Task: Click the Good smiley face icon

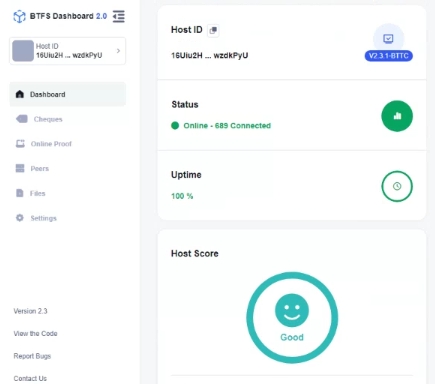Action: coord(292,310)
